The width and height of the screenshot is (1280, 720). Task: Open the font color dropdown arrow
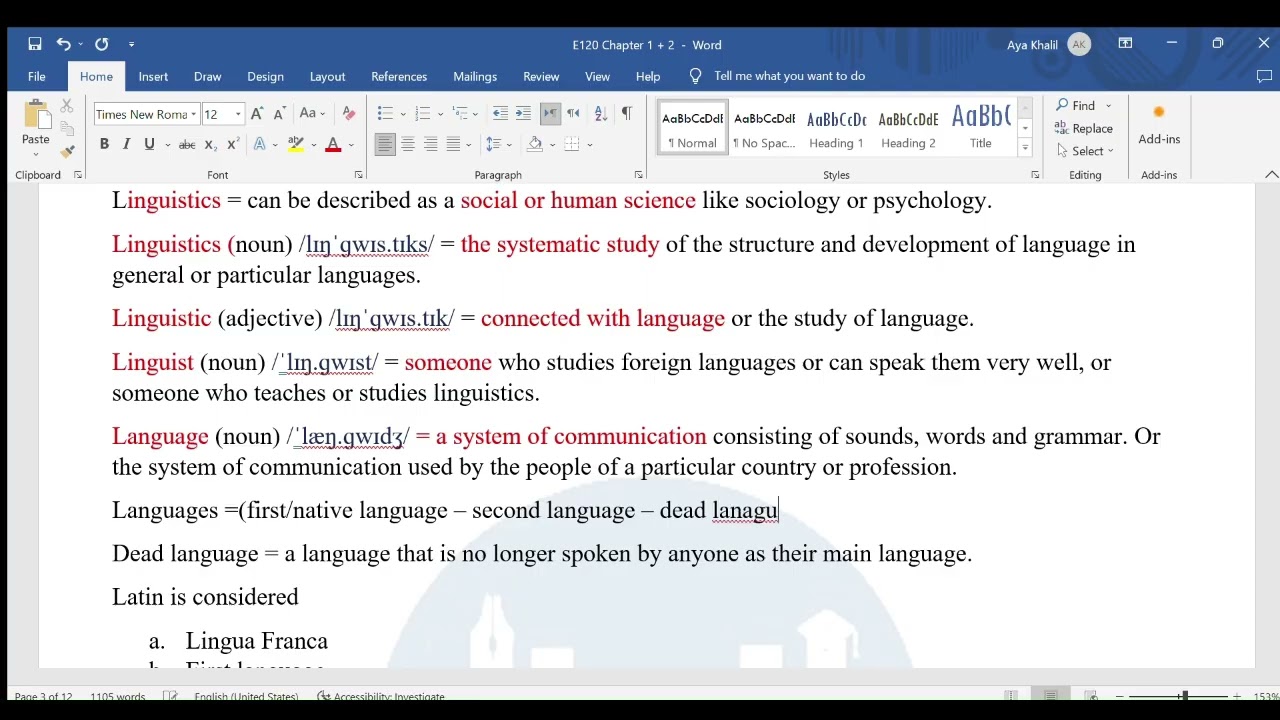[350, 145]
